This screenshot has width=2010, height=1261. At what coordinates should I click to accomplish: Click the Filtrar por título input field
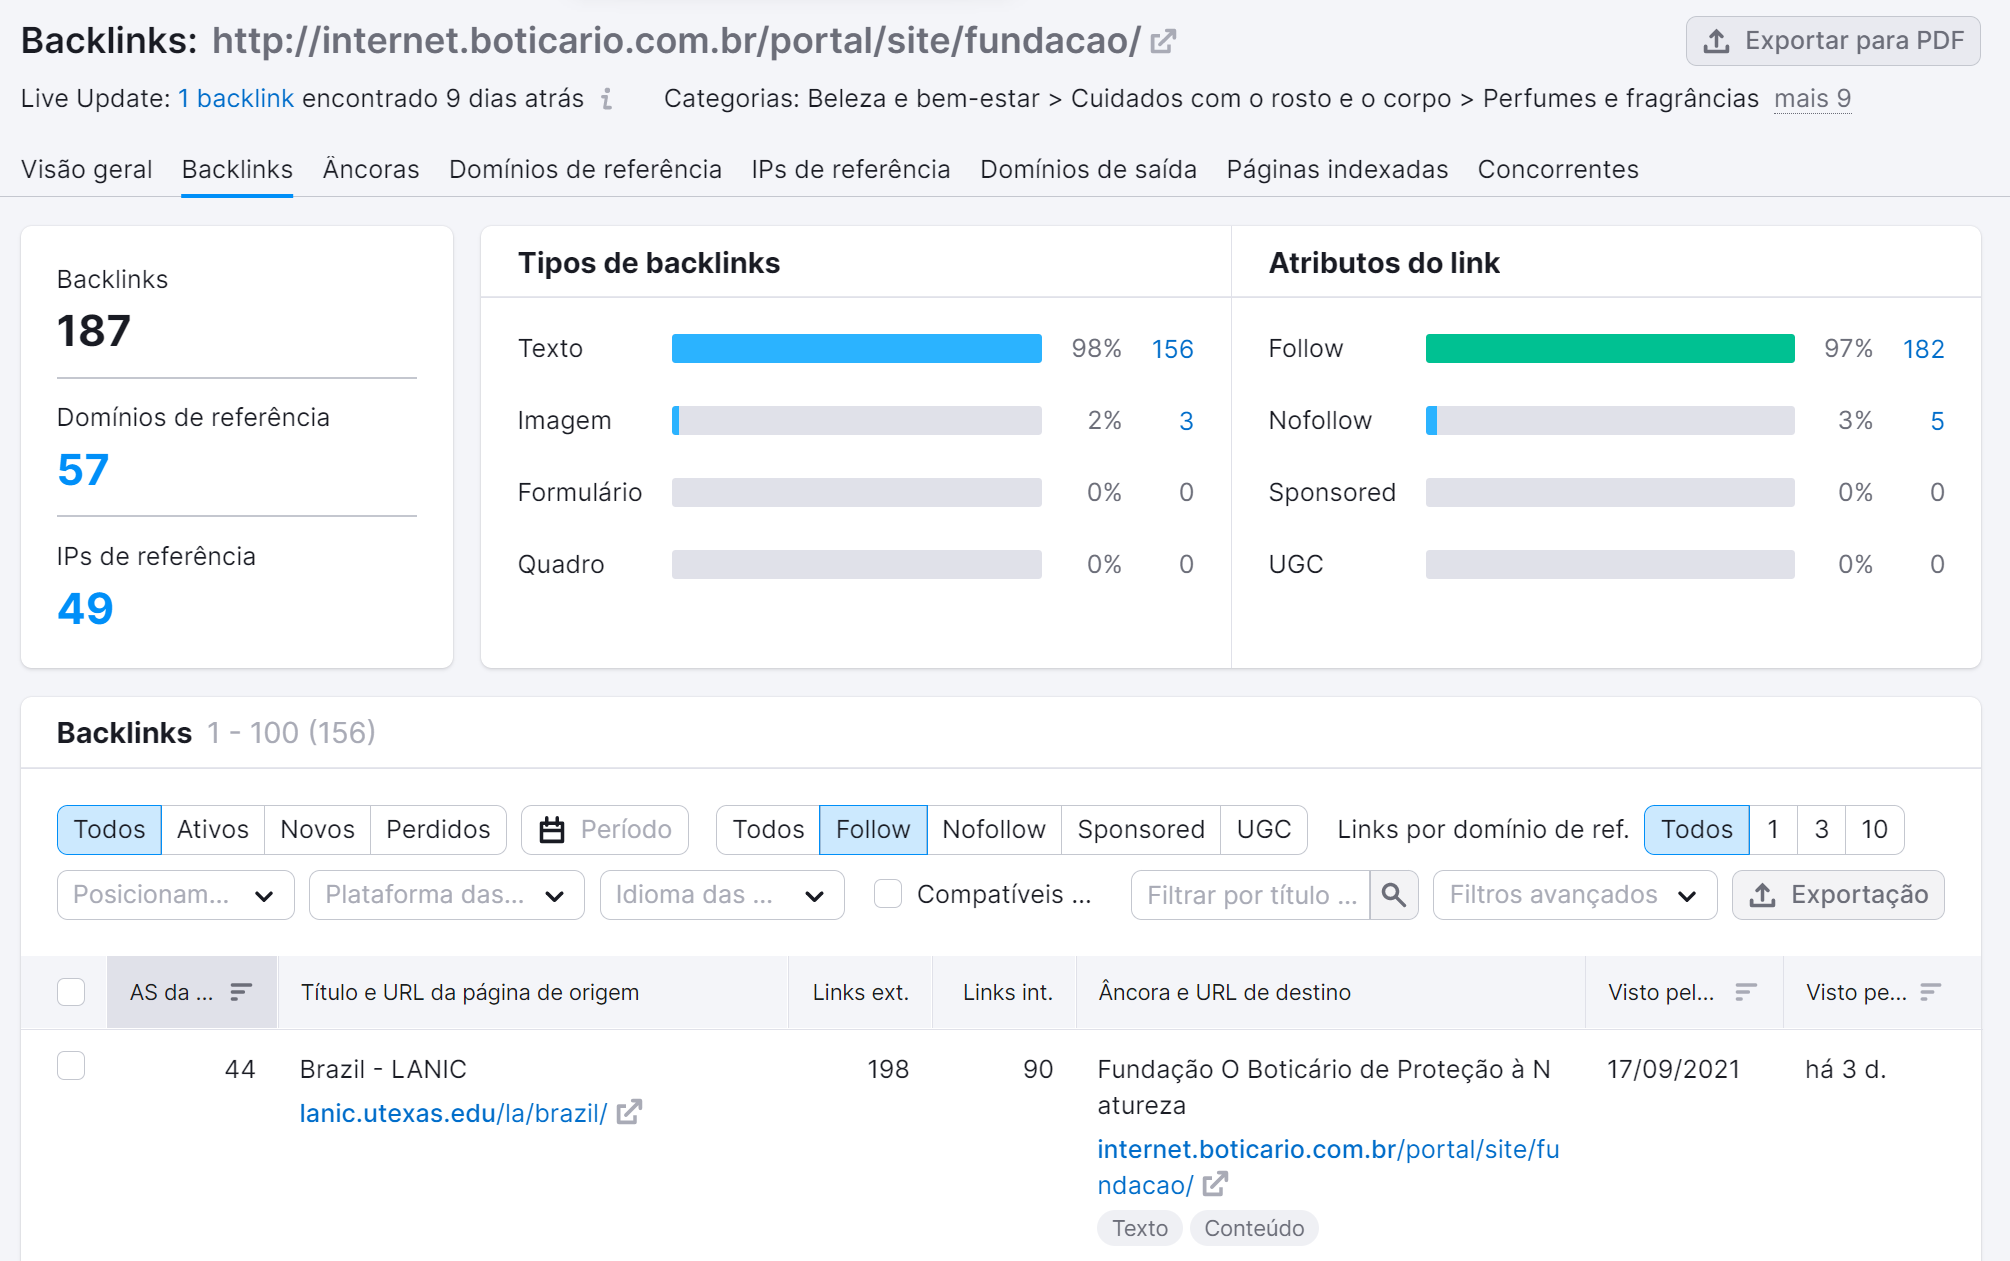point(1250,894)
